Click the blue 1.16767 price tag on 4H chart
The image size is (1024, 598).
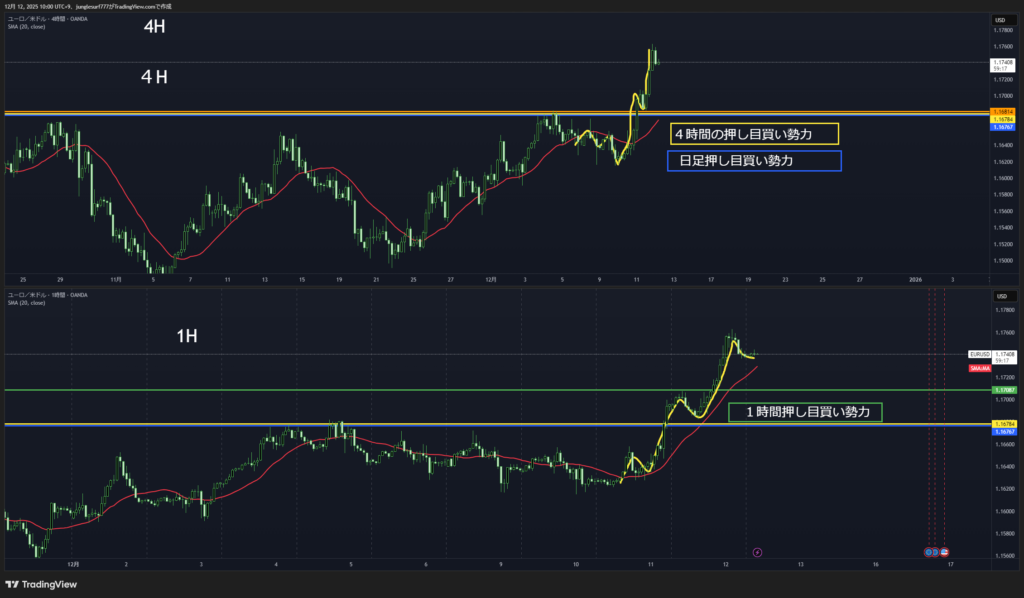pos(1002,128)
